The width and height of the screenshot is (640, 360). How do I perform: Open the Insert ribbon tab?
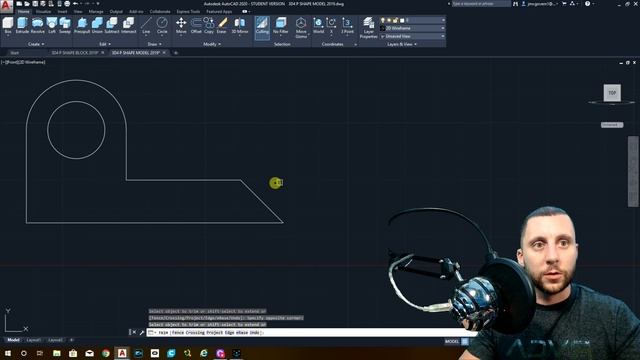tap(62, 11)
